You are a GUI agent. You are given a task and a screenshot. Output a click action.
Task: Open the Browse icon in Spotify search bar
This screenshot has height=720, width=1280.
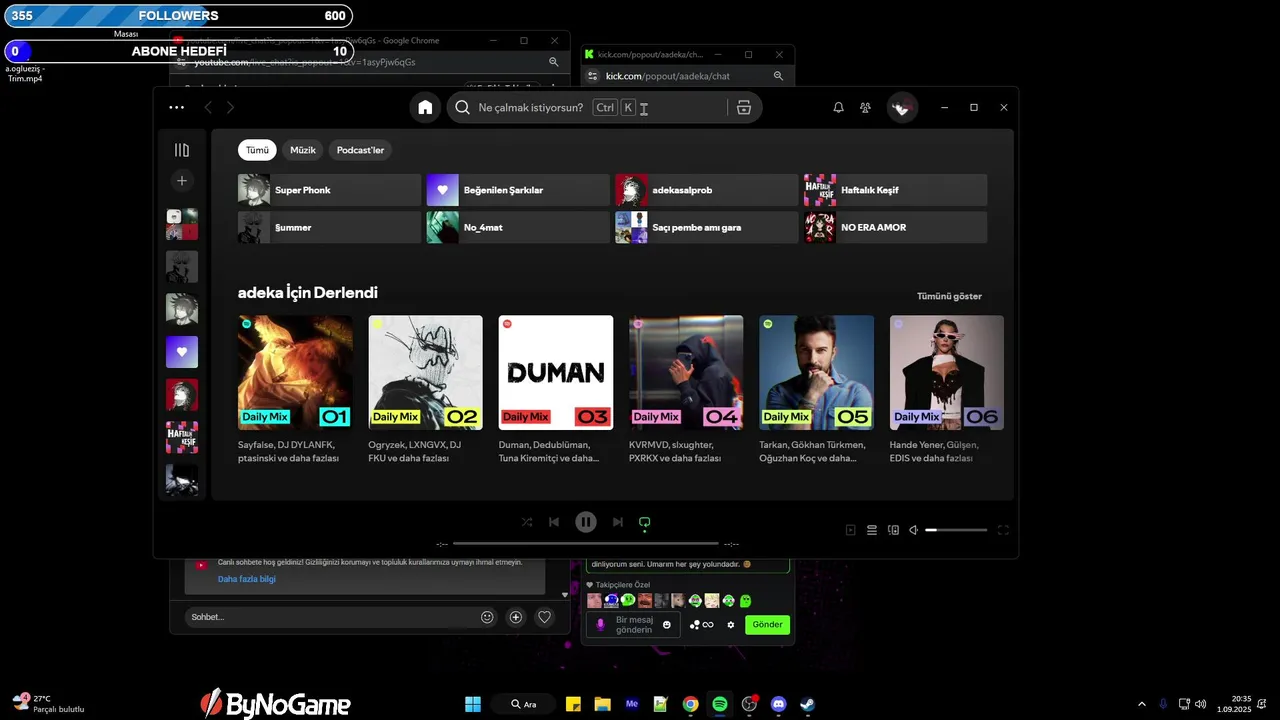coord(744,108)
